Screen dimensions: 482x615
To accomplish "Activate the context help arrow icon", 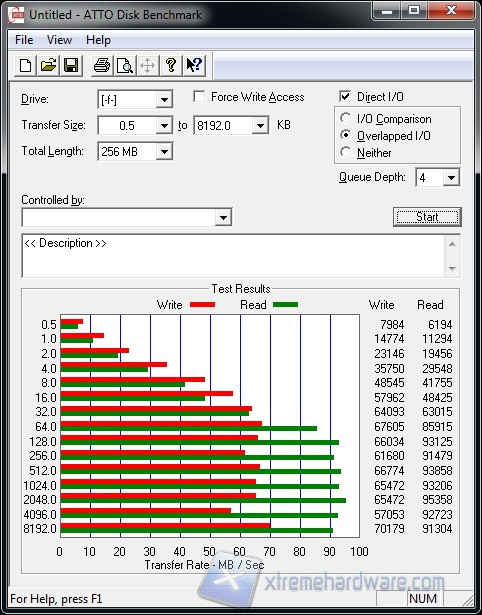I will pos(194,65).
